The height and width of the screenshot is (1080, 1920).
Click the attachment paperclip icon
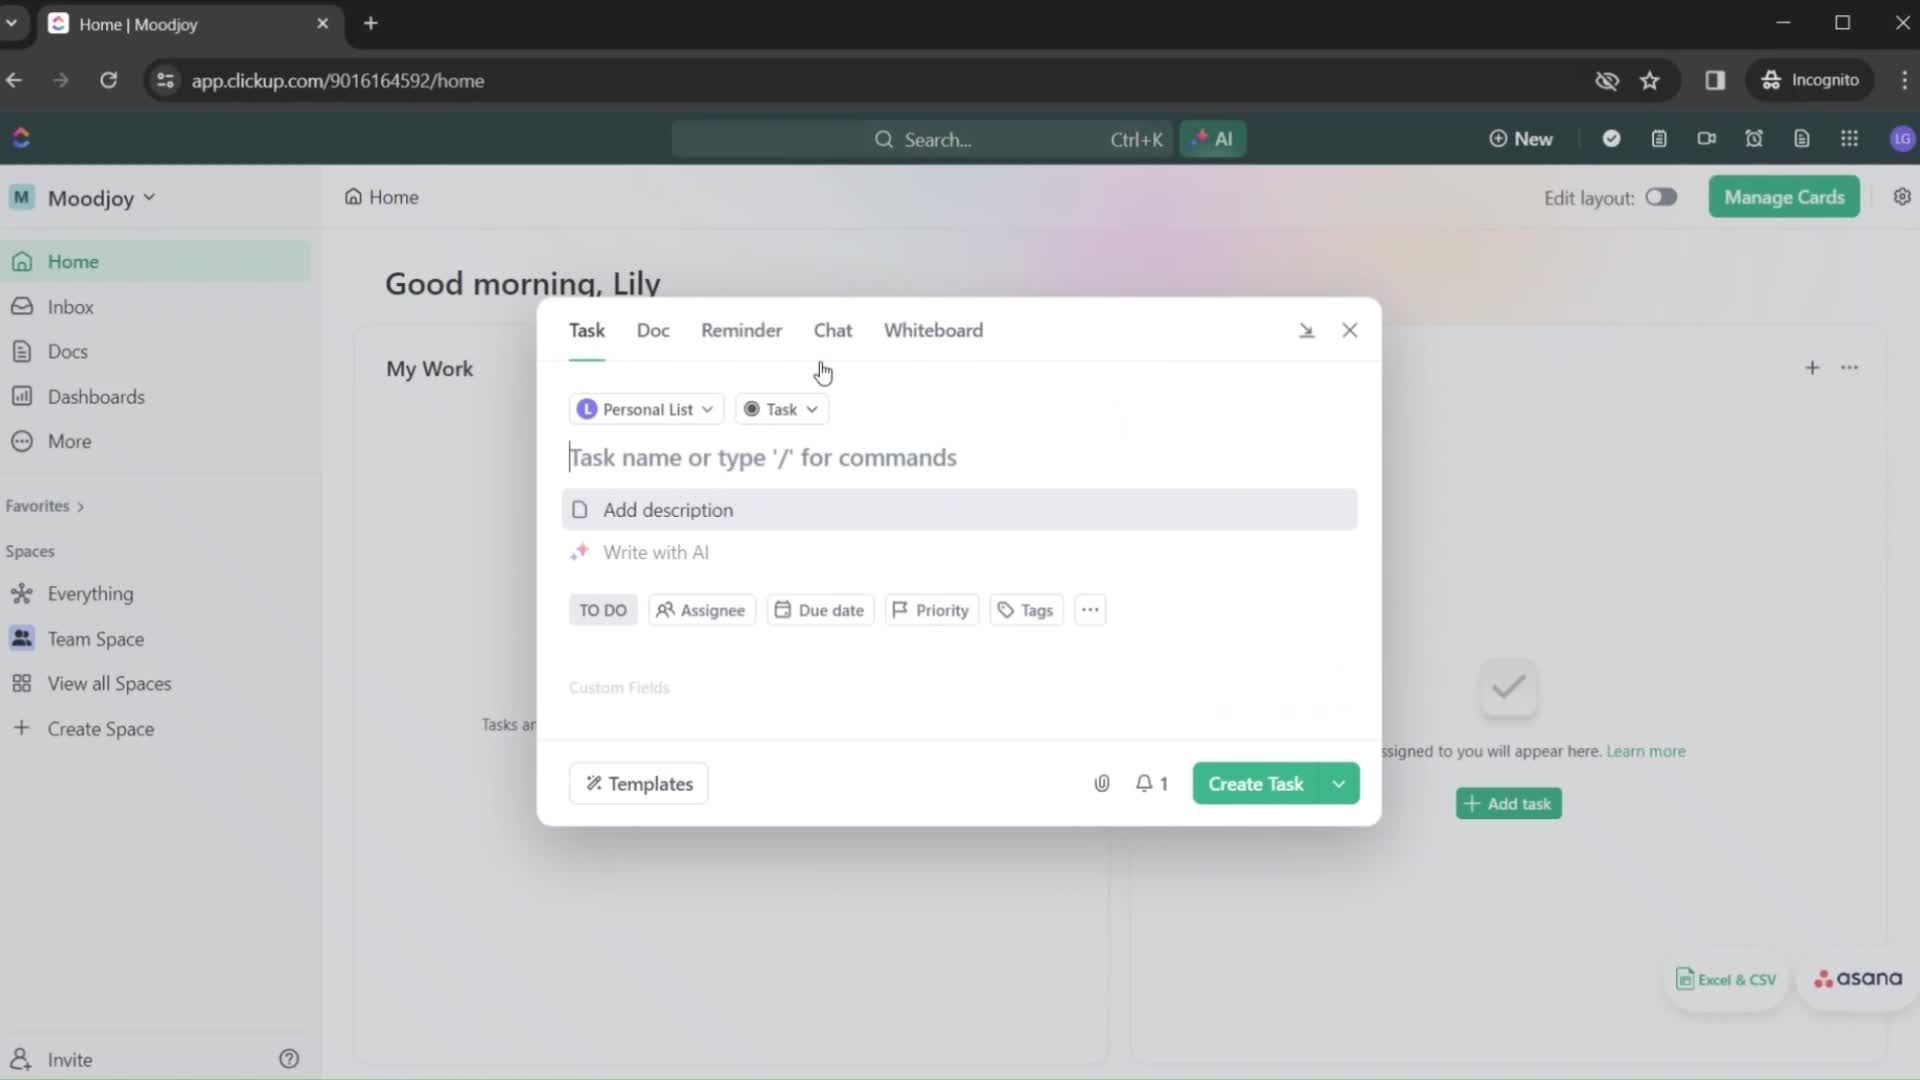(1102, 782)
